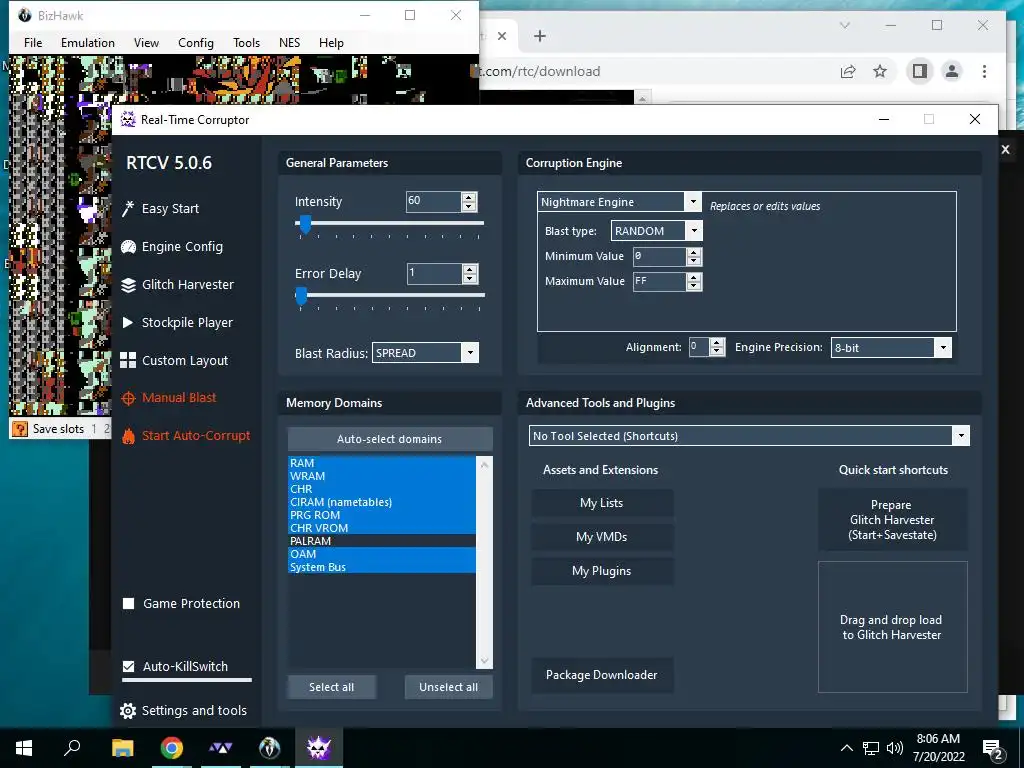The width and height of the screenshot is (1024, 768).
Task: Open Stockpile Player play icon
Action: click(x=128, y=323)
